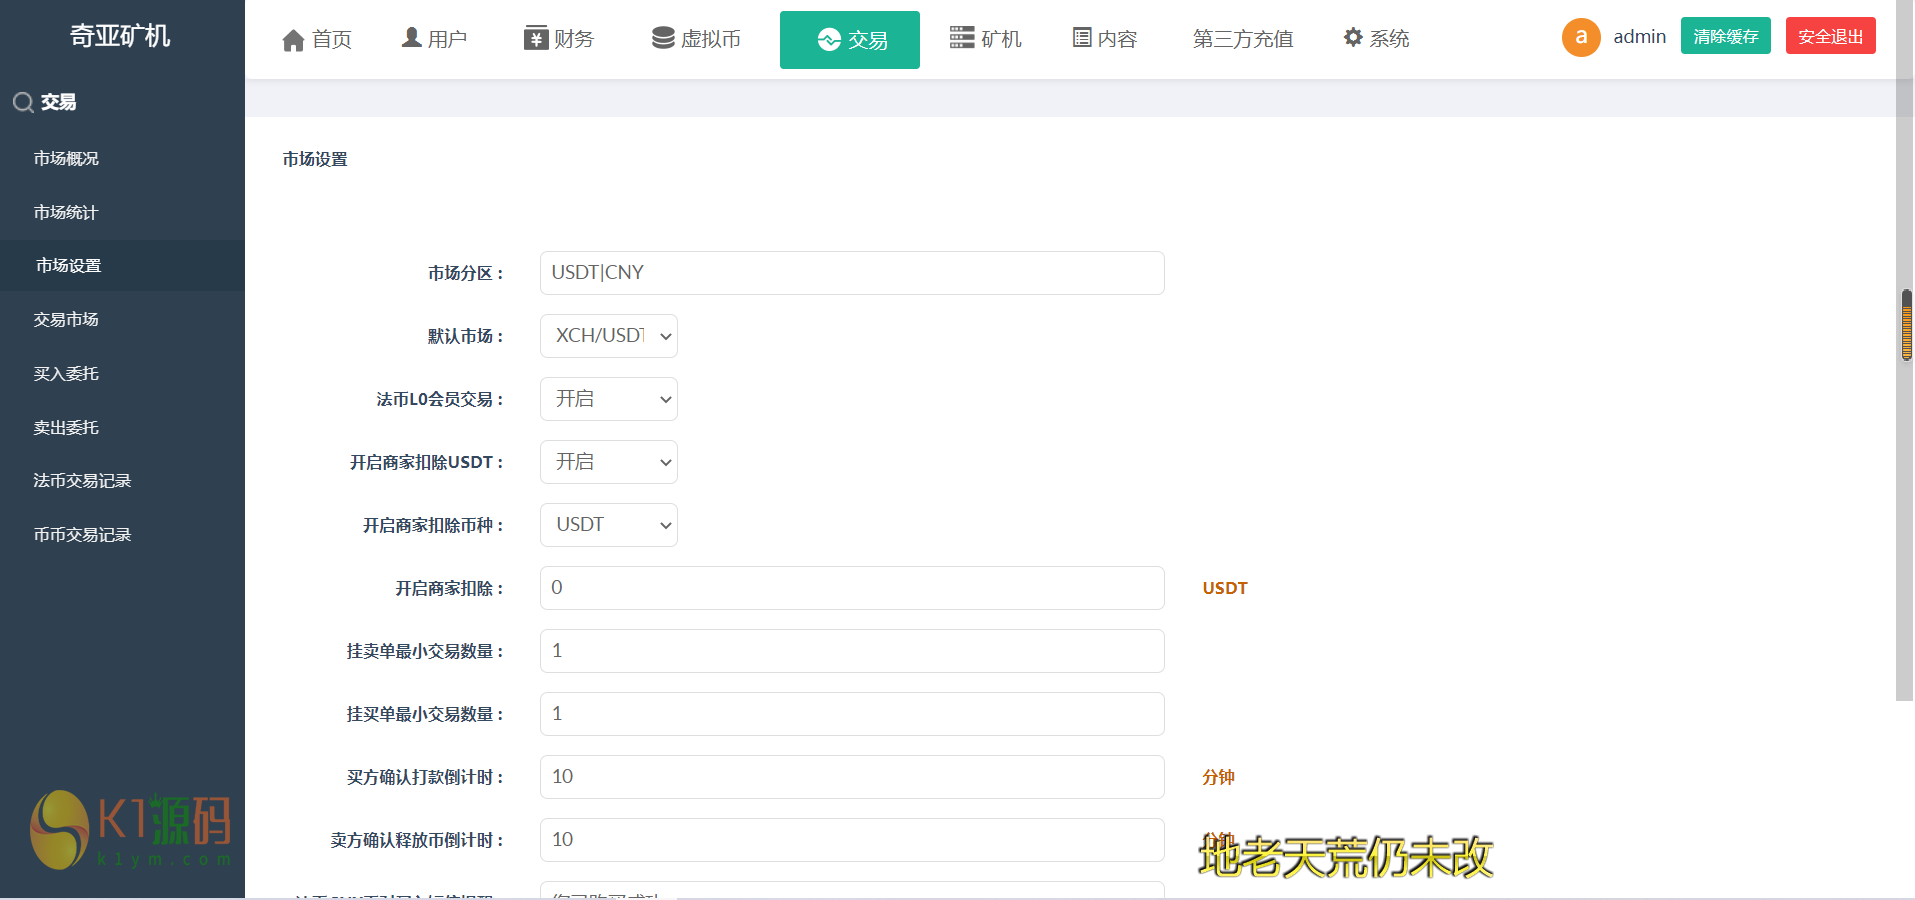The width and height of the screenshot is (1915, 900).
Task: Click the 市场分区 input field
Action: (852, 273)
